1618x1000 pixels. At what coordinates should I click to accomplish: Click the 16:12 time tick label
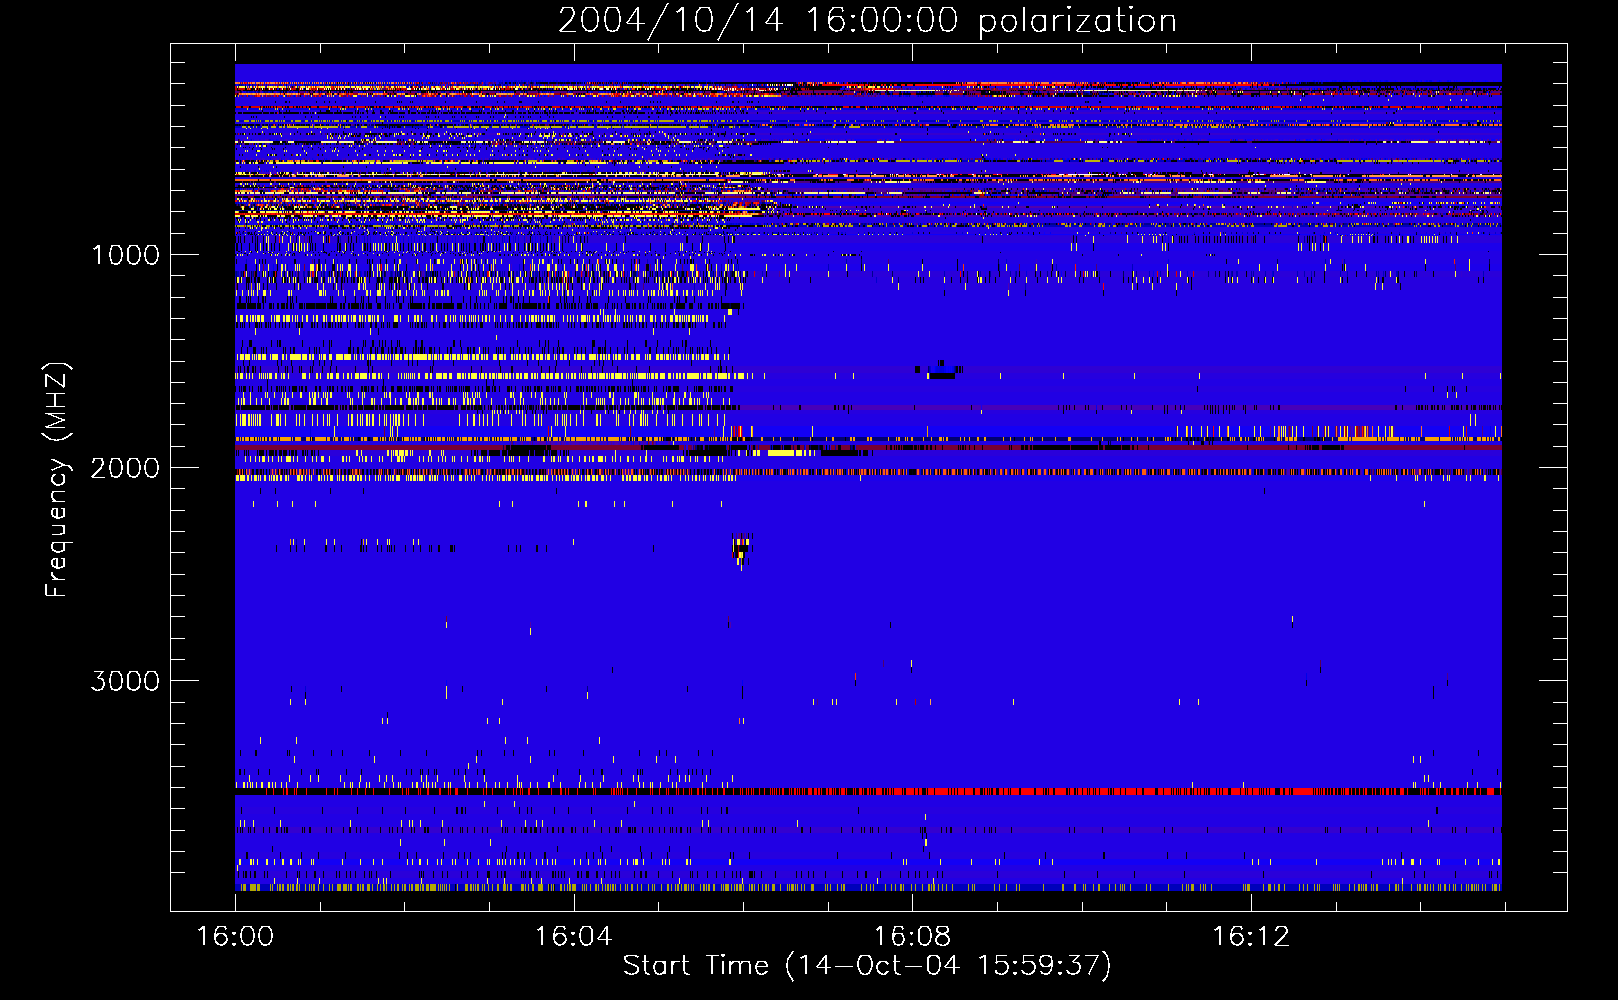[x=1250, y=937]
